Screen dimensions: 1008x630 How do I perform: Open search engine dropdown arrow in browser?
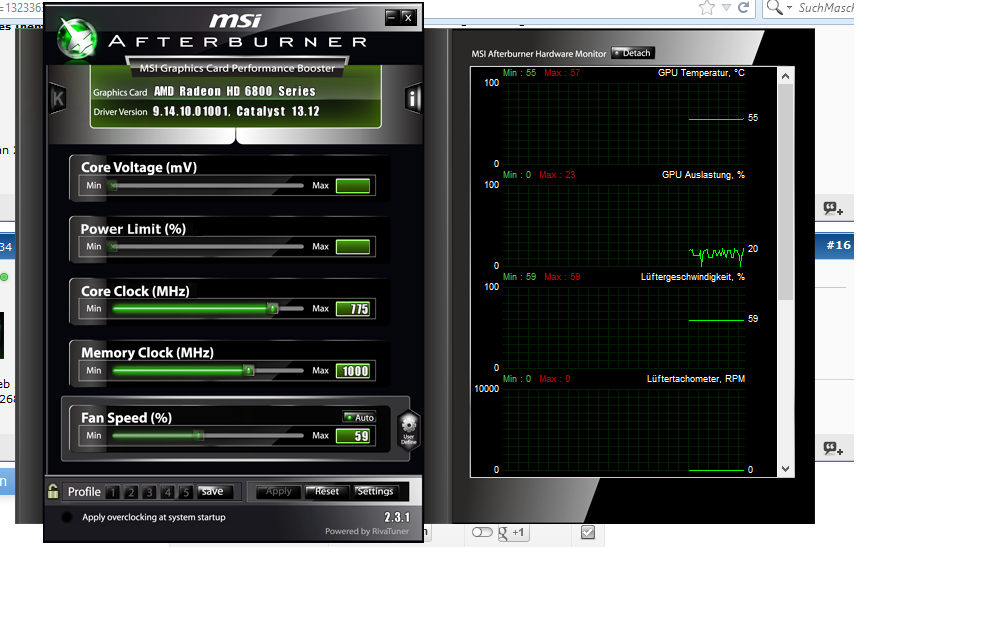789,8
